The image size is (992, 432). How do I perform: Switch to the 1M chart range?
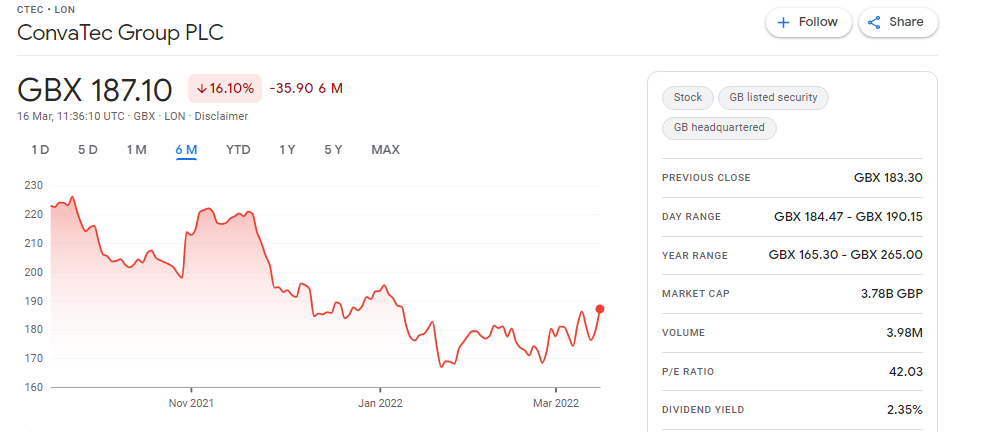137,150
